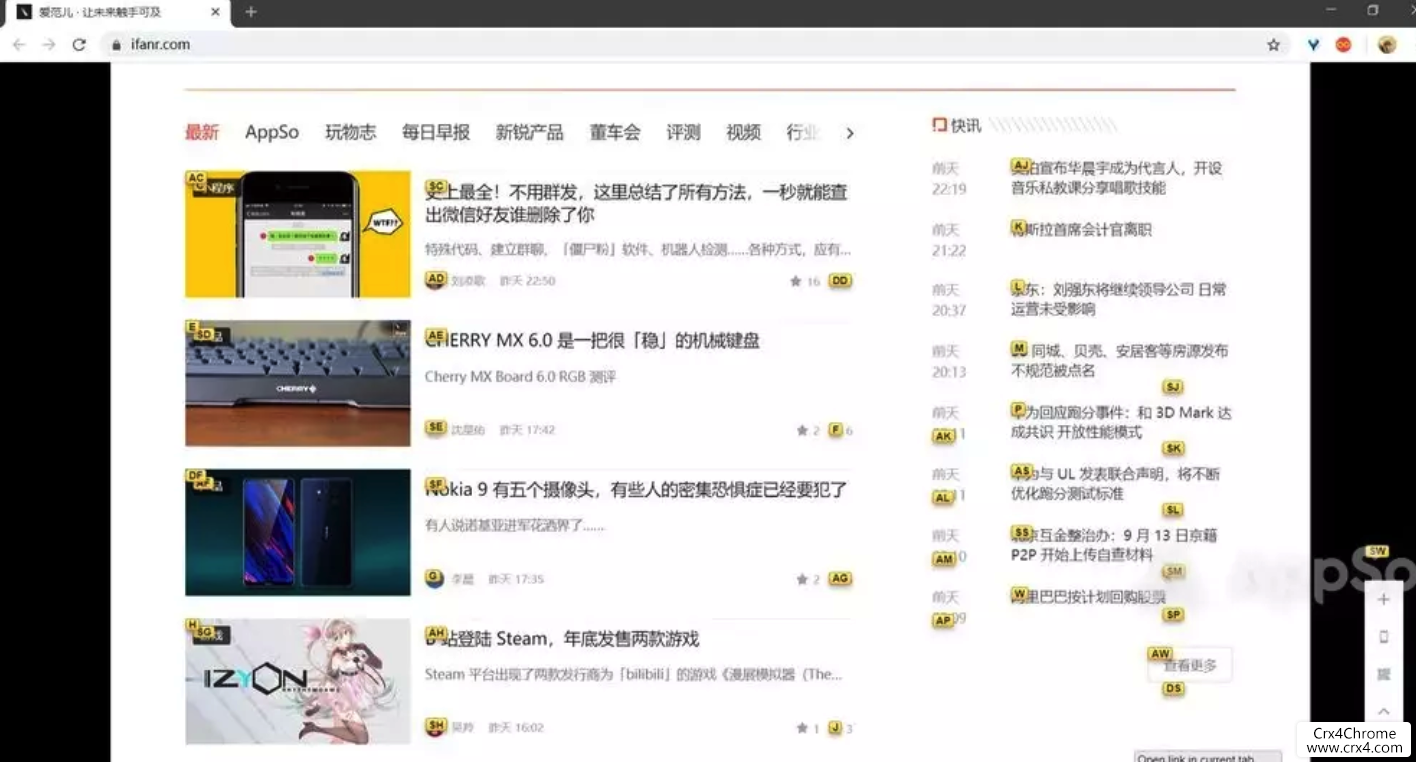The width and height of the screenshot is (1416, 762).
Task: Click the plus icon in floating sidebar
Action: pos(1384,600)
